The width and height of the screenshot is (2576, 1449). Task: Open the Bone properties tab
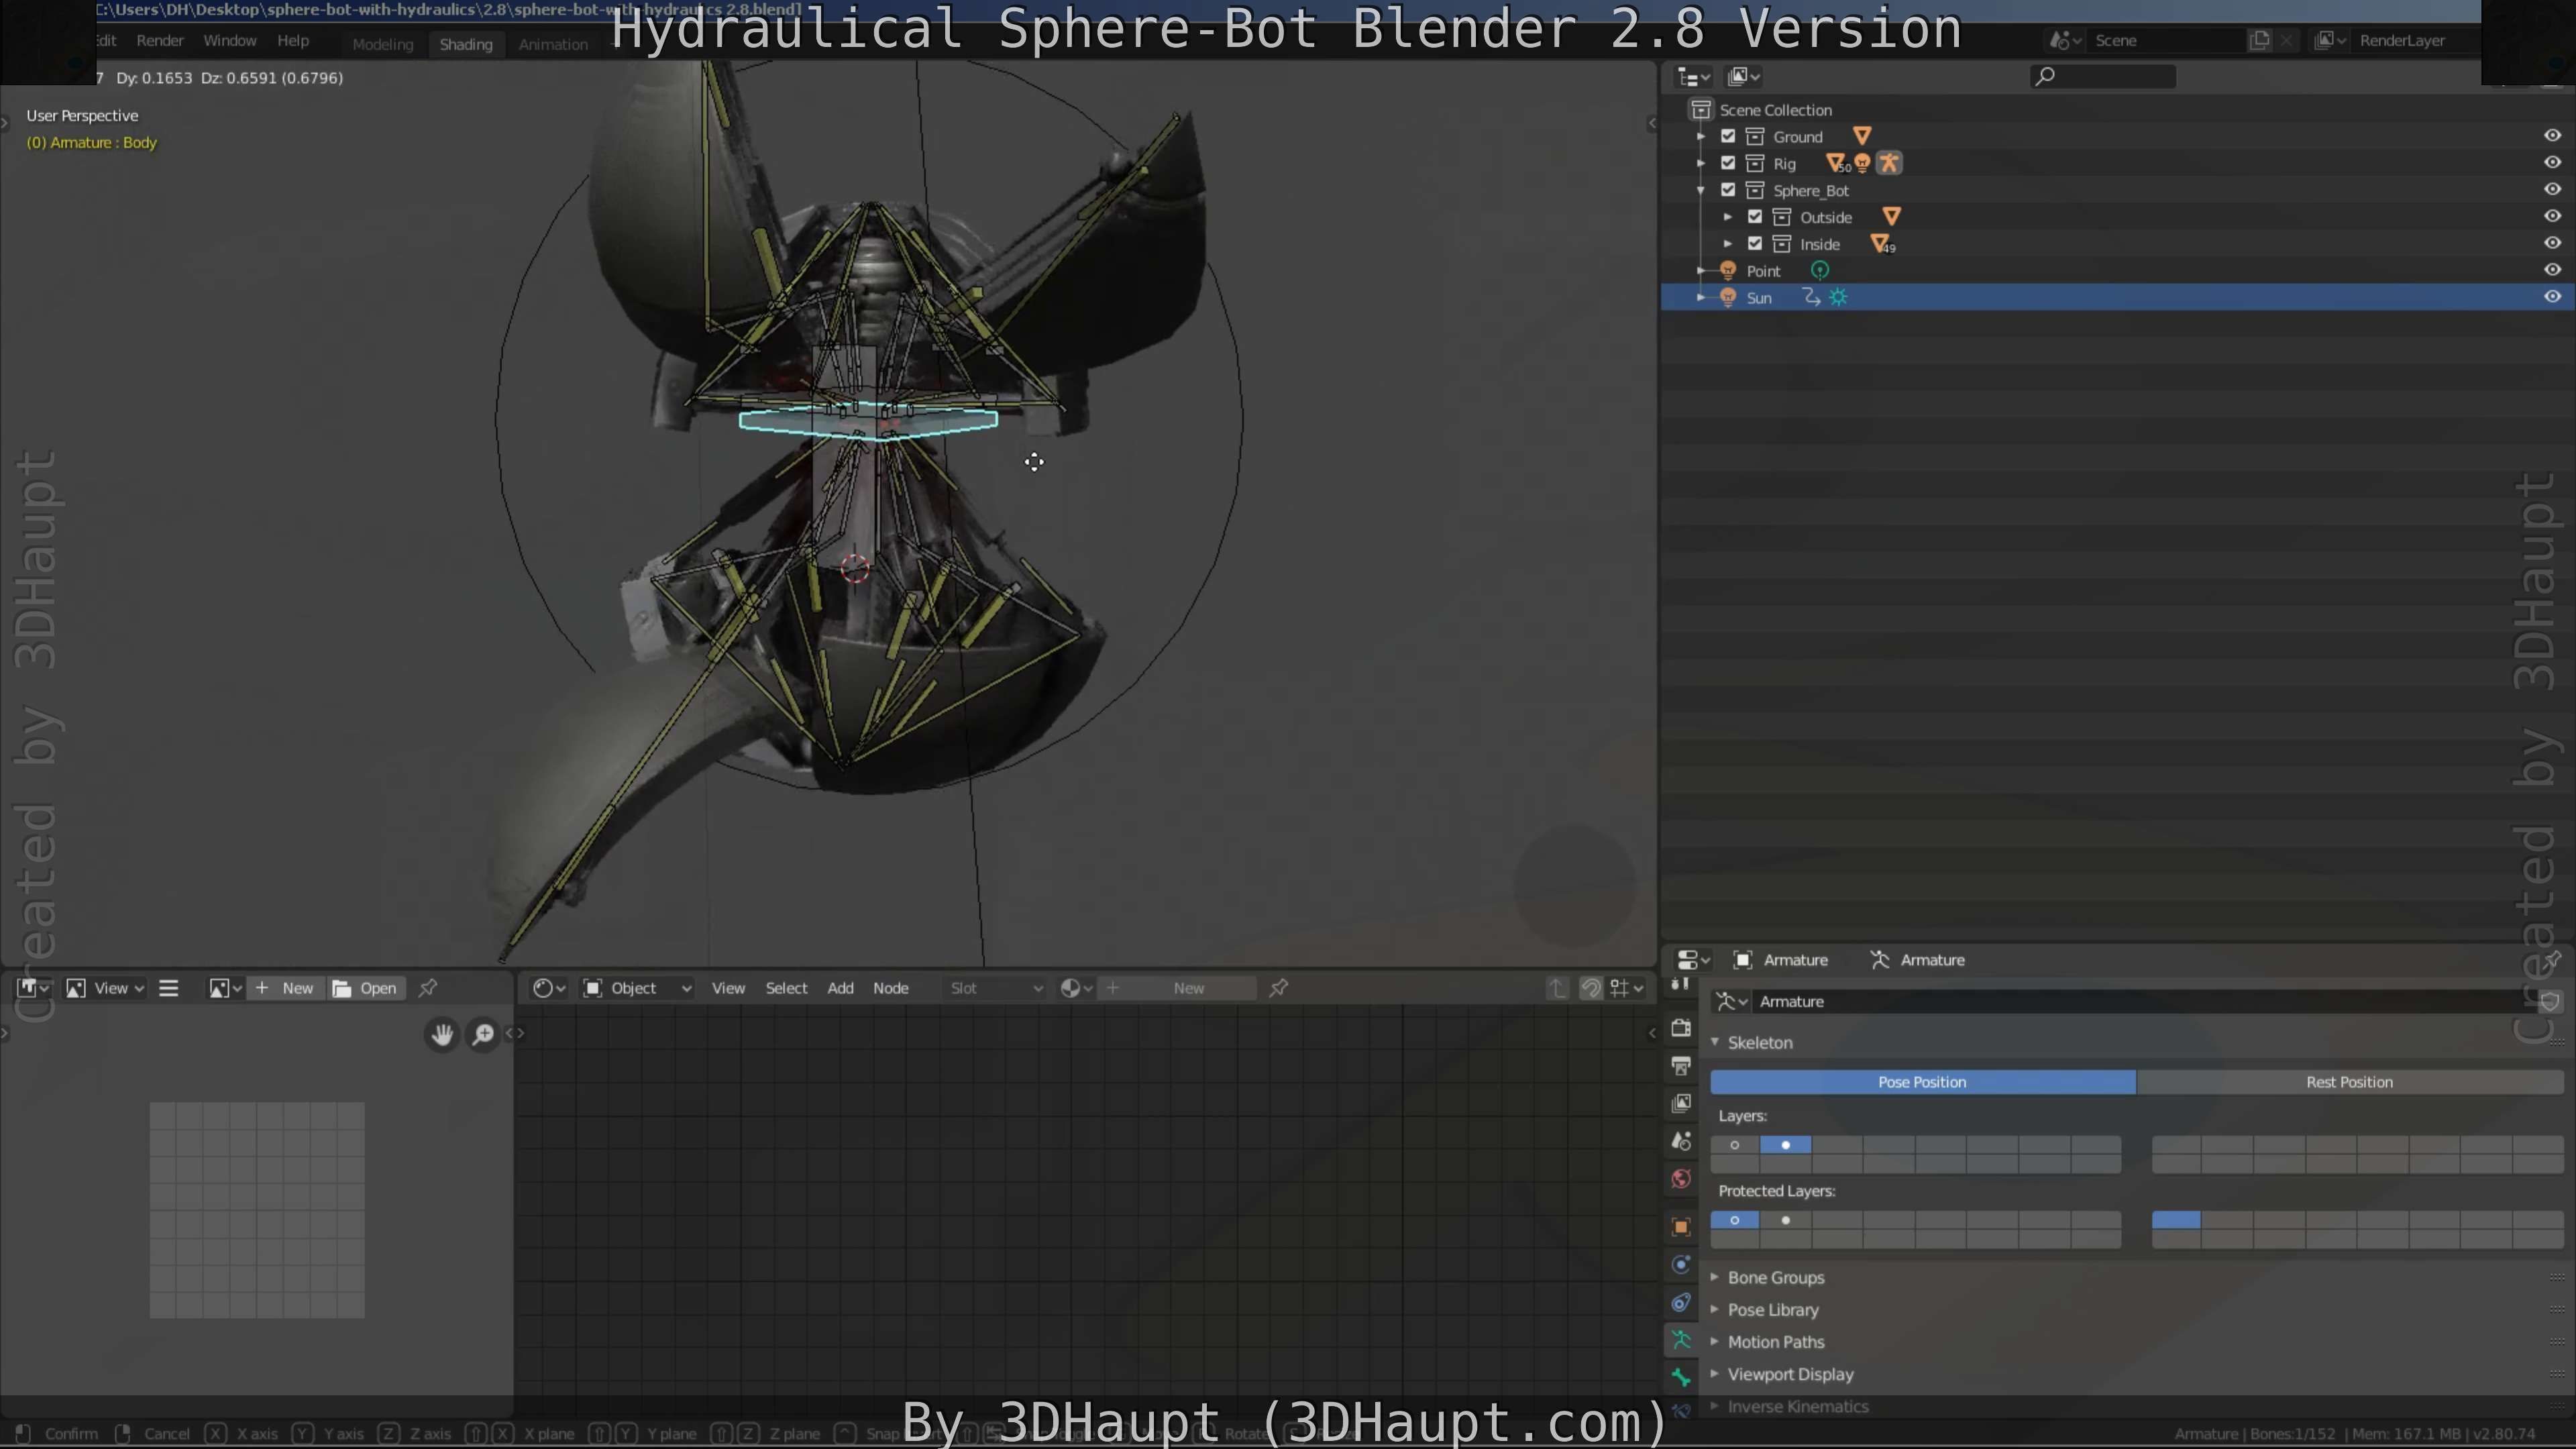[x=1681, y=1378]
